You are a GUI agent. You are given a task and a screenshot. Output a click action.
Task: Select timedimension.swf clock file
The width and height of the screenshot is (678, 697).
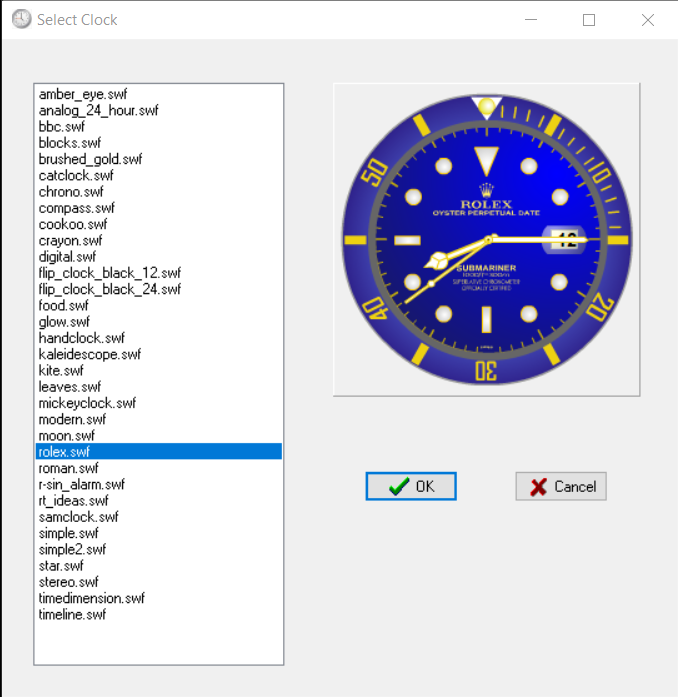pyautogui.click(x=91, y=598)
